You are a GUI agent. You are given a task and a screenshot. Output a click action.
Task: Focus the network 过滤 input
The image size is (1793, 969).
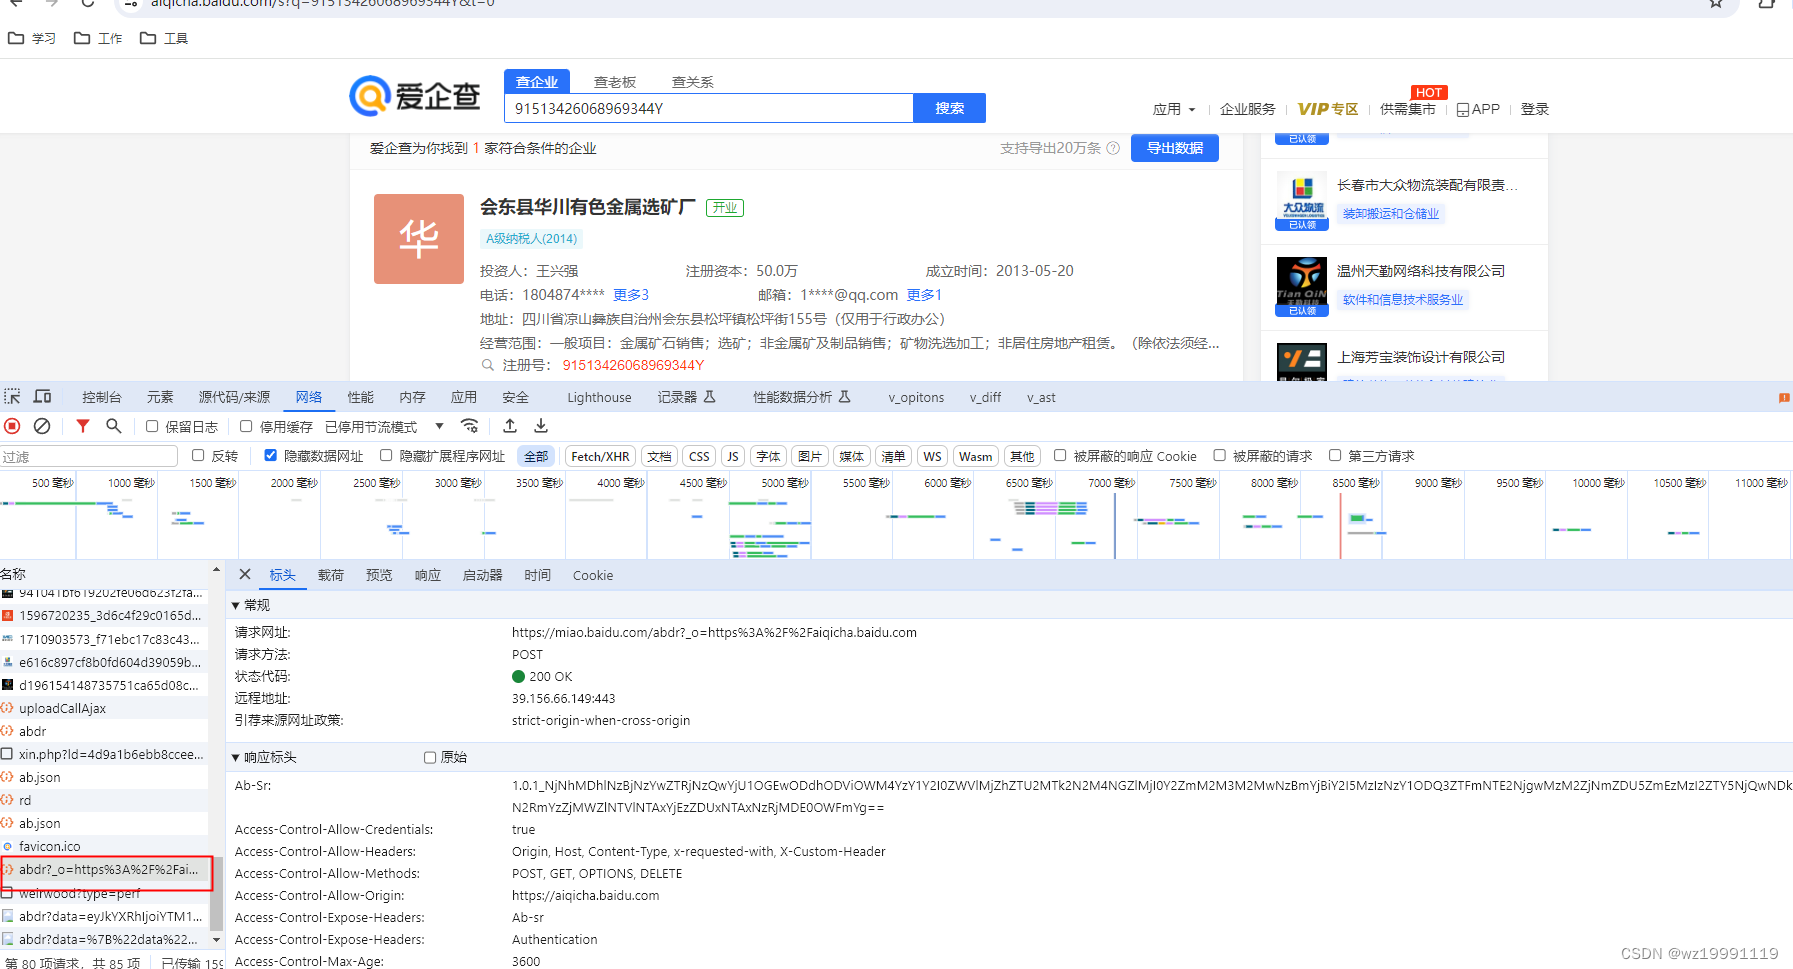point(89,456)
